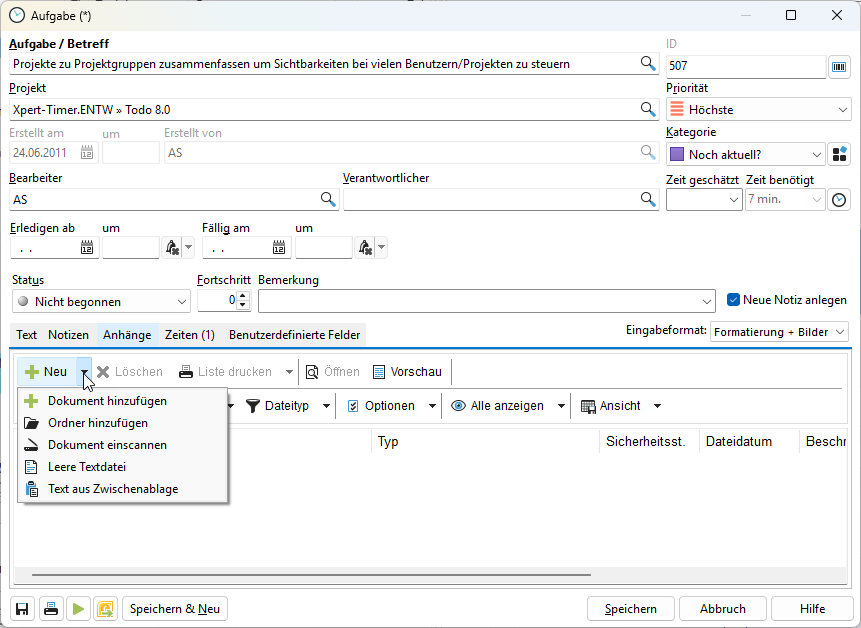
Task: Open the calendar picker for Fällig am
Action: pos(281,247)
